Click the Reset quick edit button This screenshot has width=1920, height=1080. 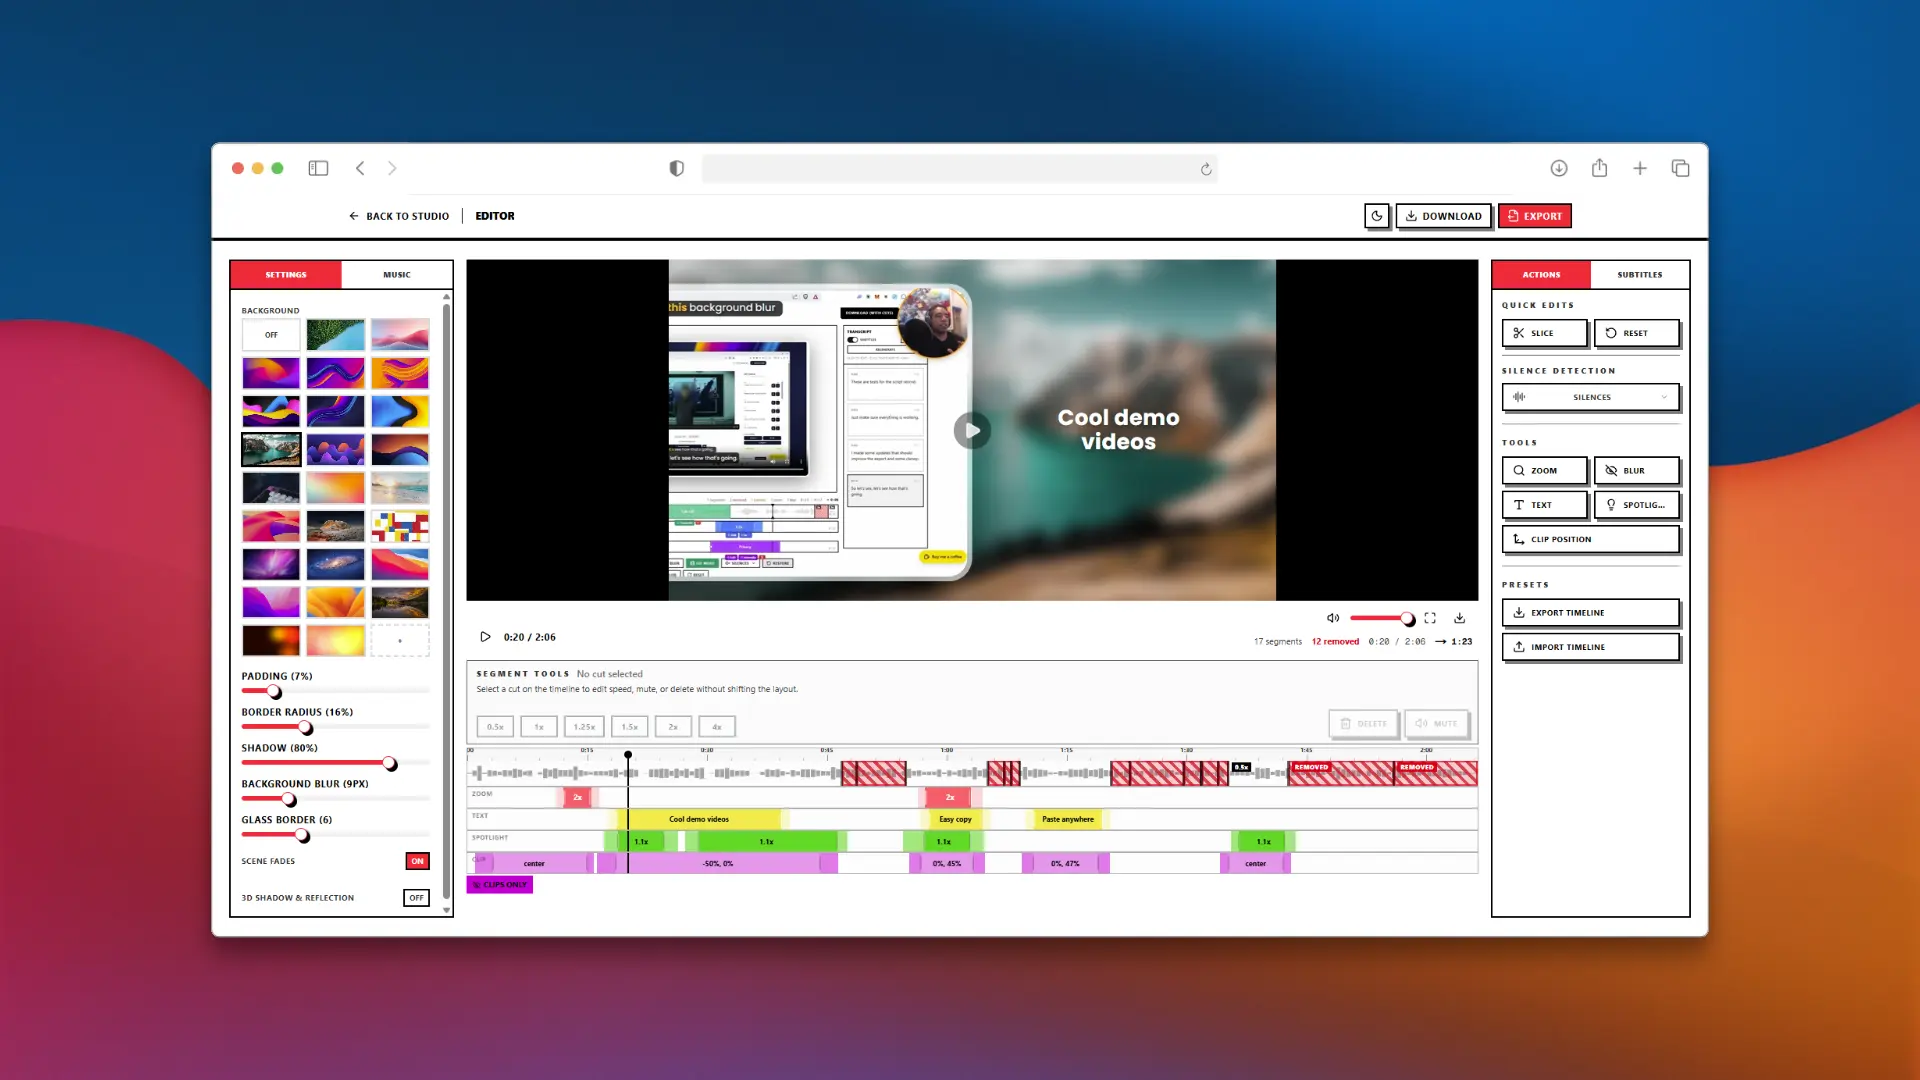(1636, 333)
